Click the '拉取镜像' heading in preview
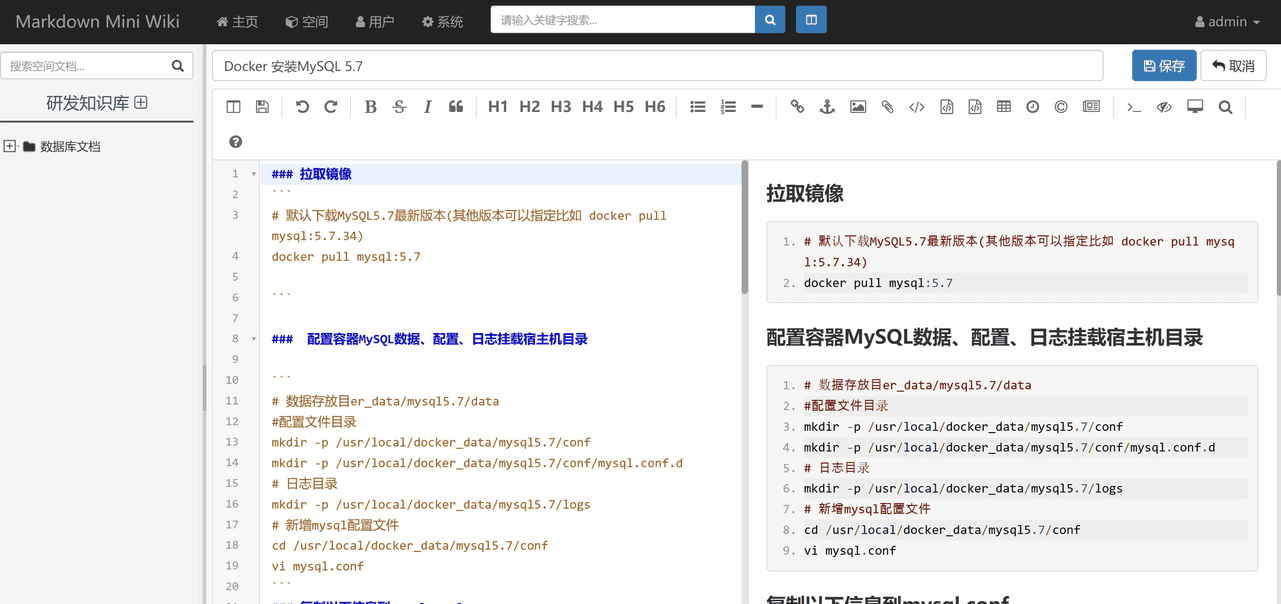The width and height of the screenshot is (1281, 604). (x=805, y=193)
